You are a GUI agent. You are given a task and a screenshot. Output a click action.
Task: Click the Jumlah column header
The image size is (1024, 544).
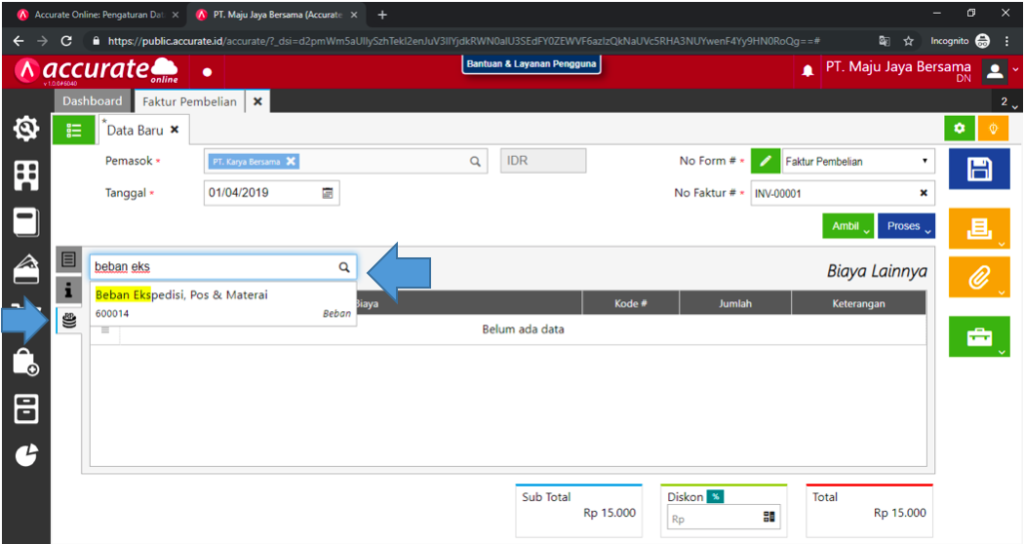735,303
